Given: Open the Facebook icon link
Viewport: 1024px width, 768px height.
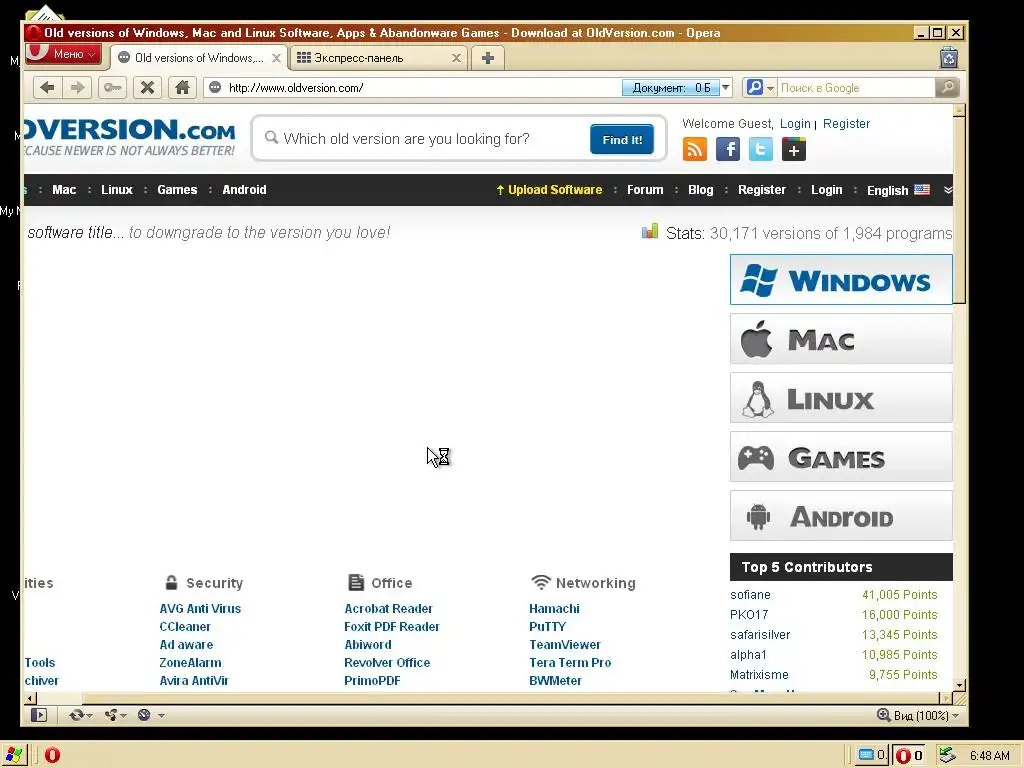Looking at the screenshot, I should tap(728, 150).
